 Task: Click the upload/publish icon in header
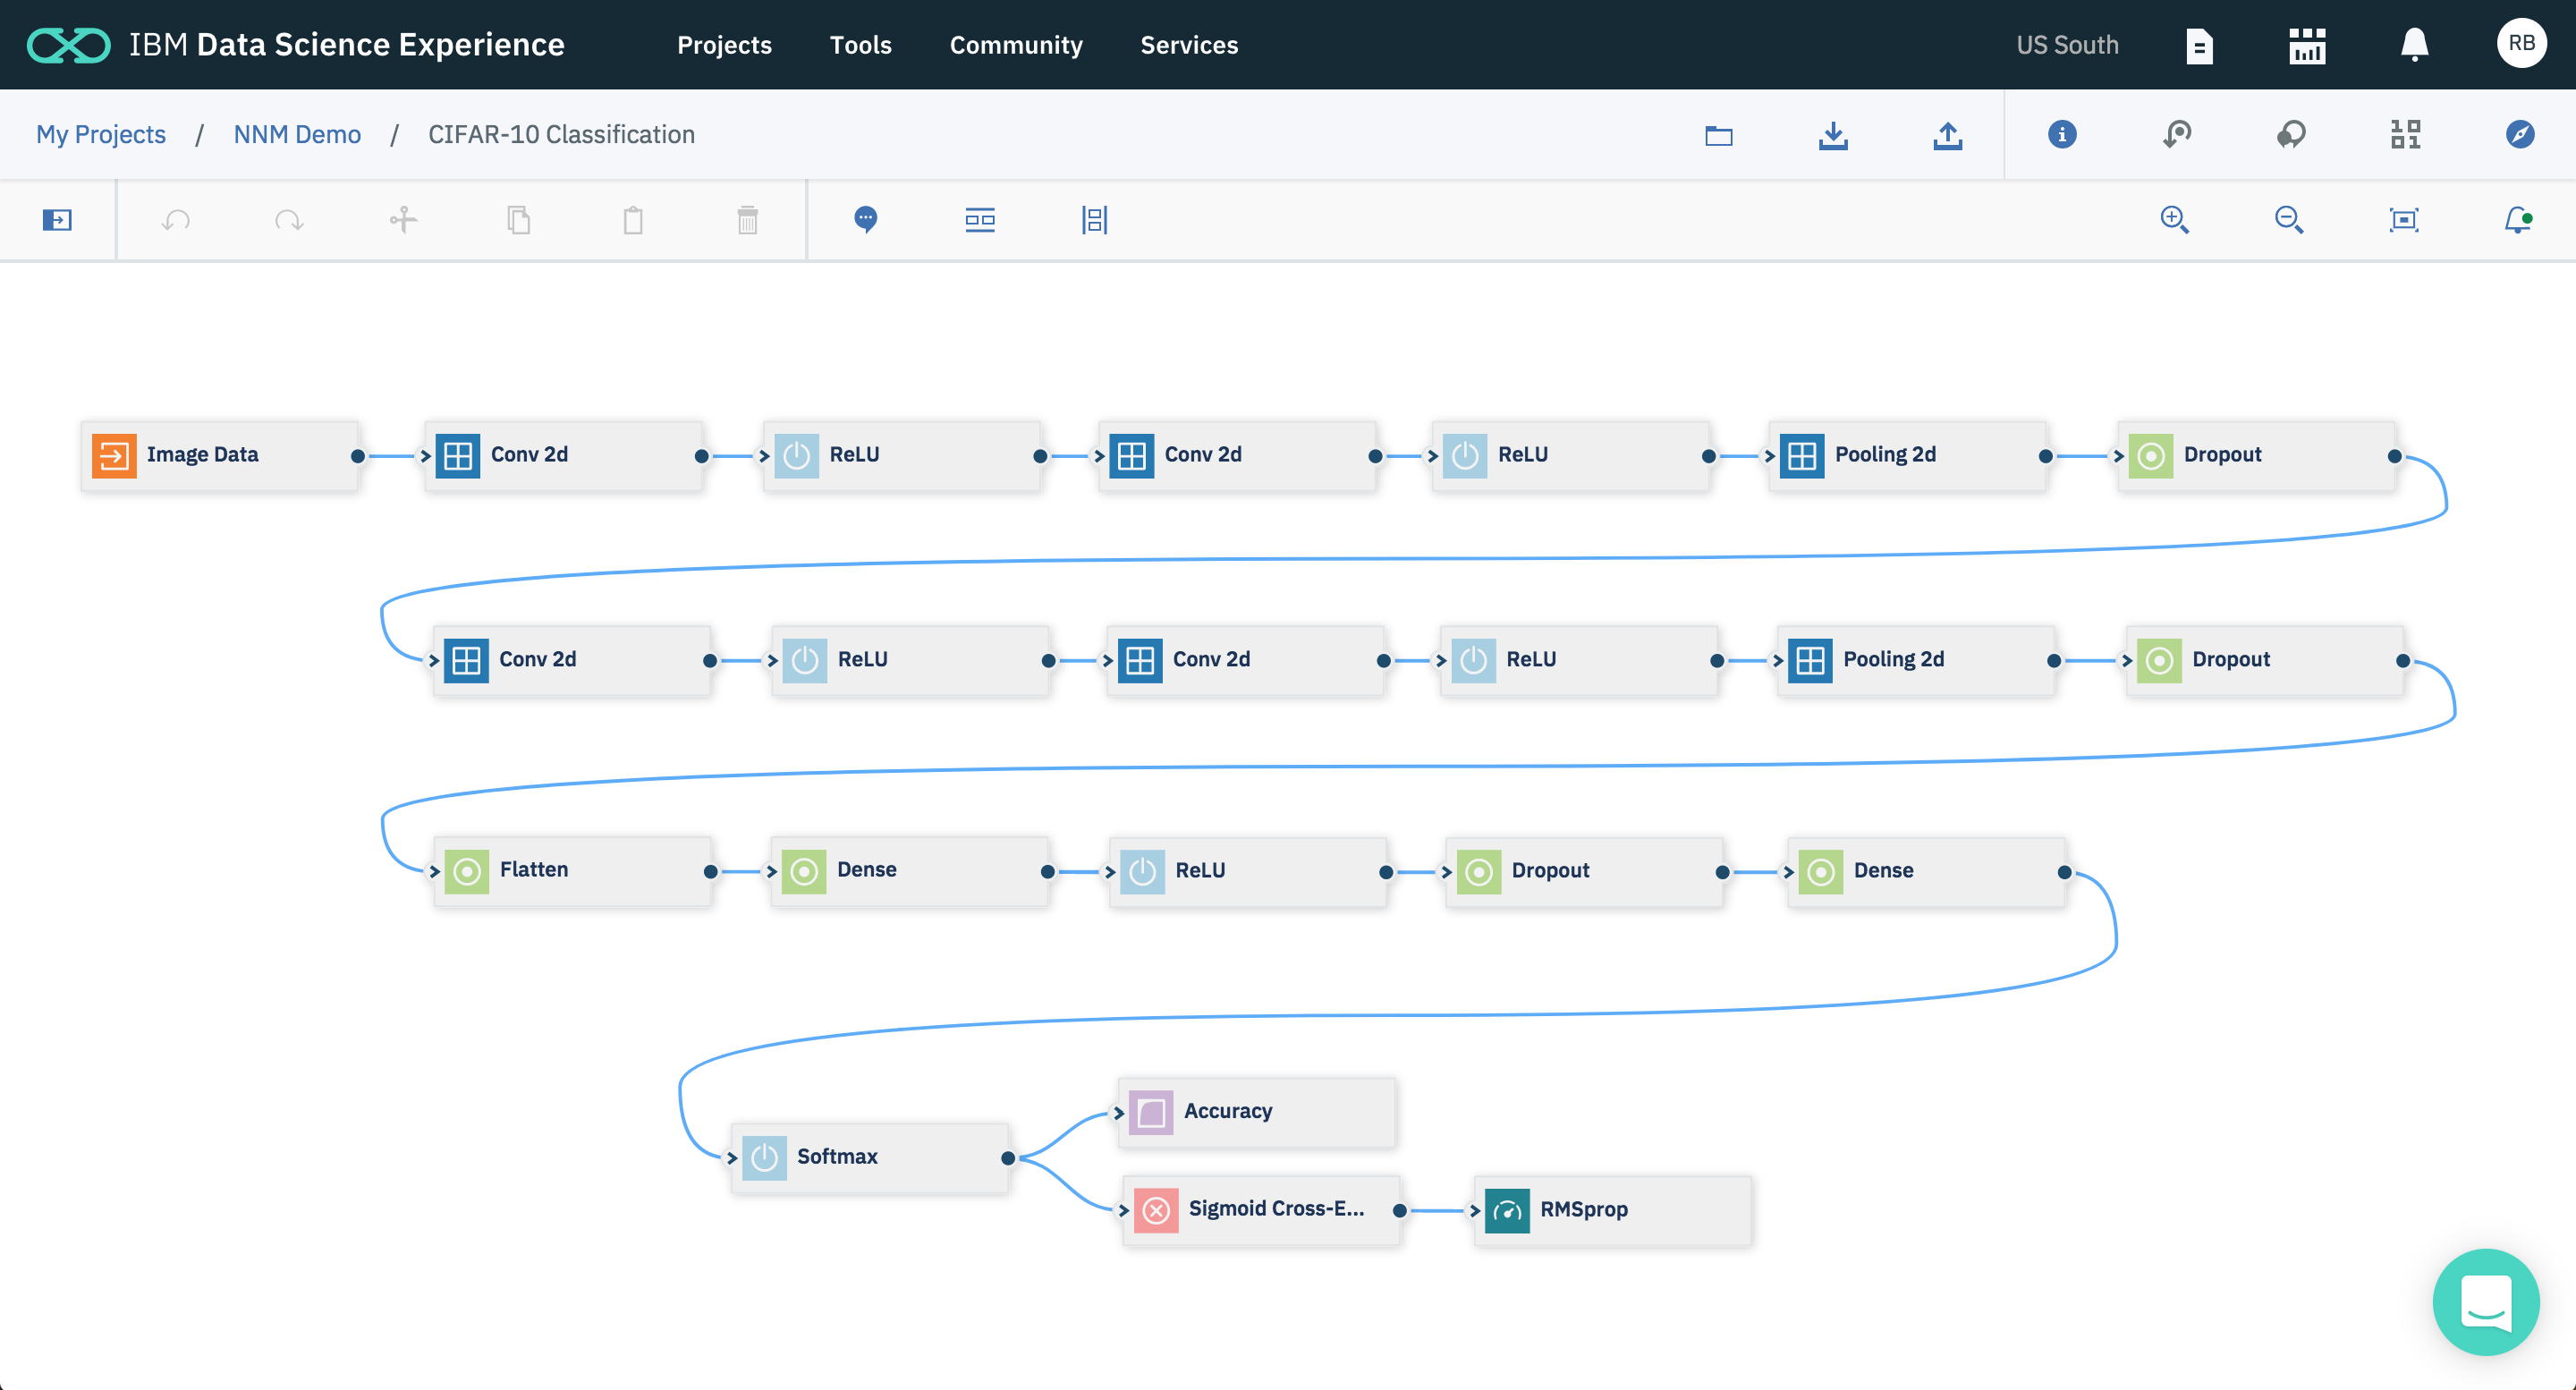(1947, 135)
